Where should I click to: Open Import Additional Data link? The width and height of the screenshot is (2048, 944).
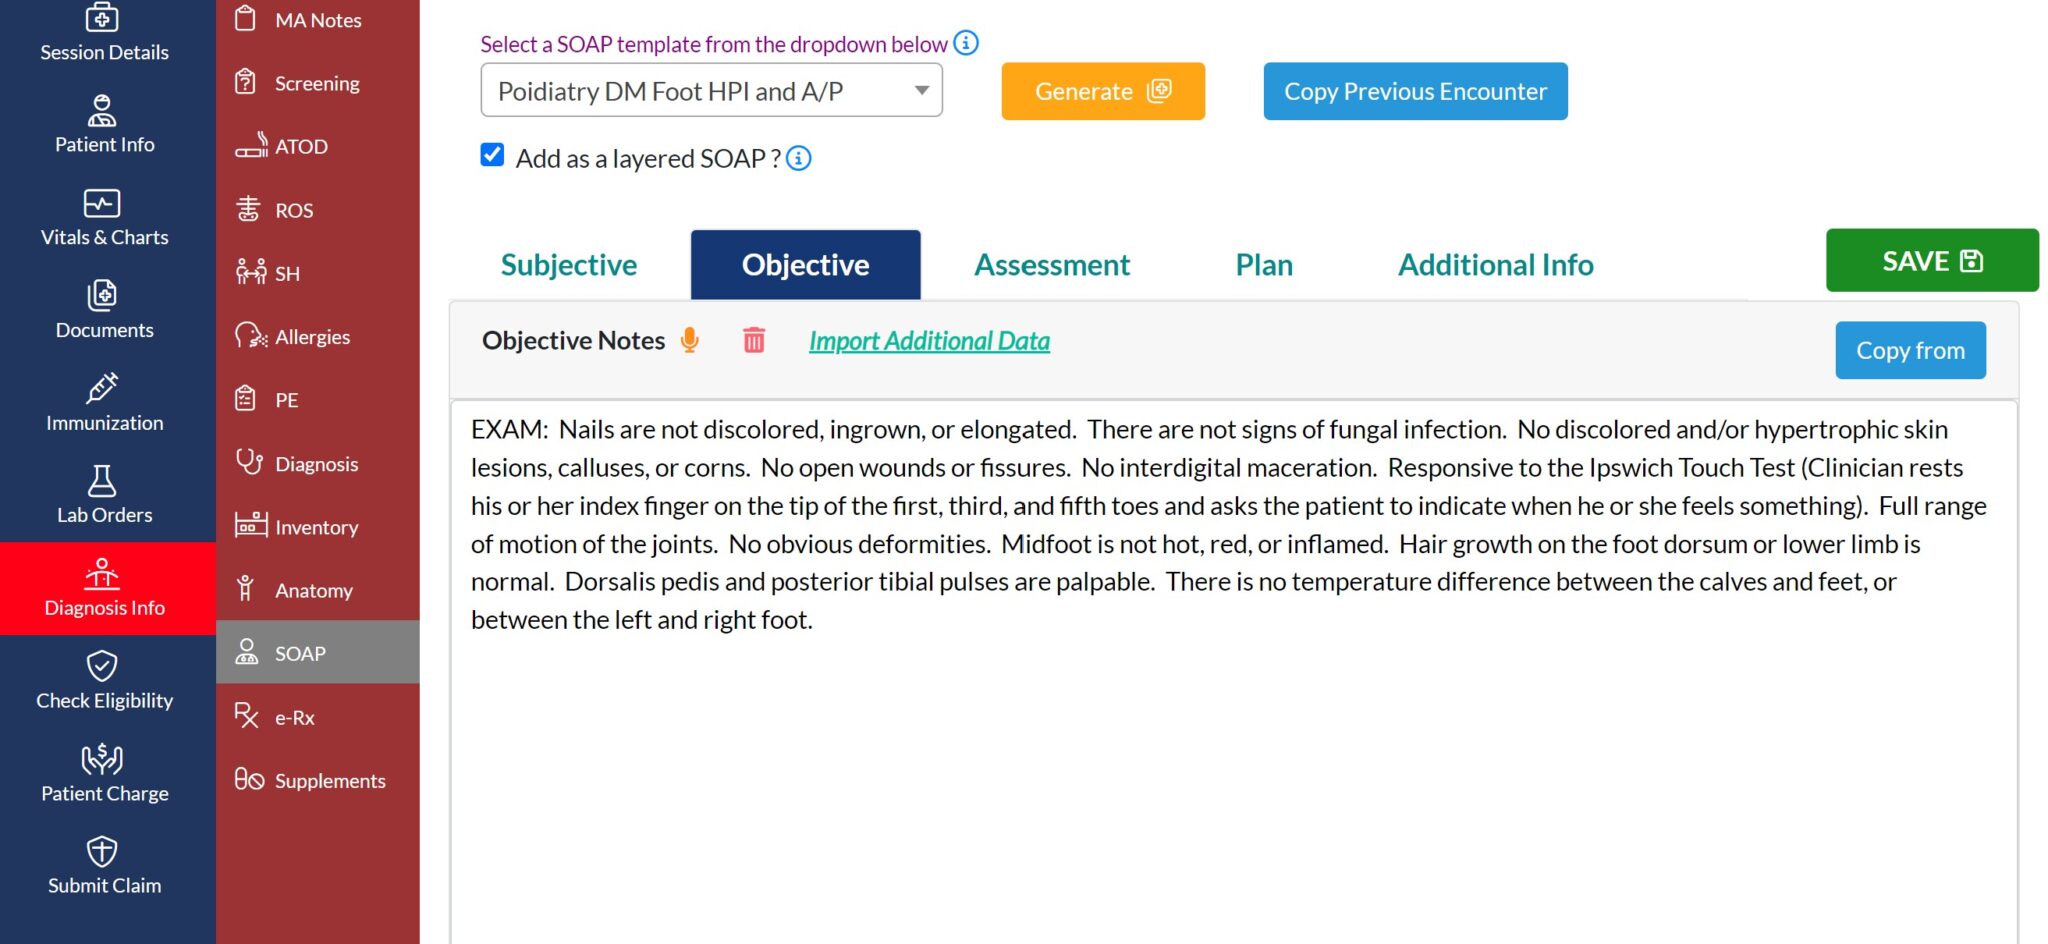click(x=929, y=341)
